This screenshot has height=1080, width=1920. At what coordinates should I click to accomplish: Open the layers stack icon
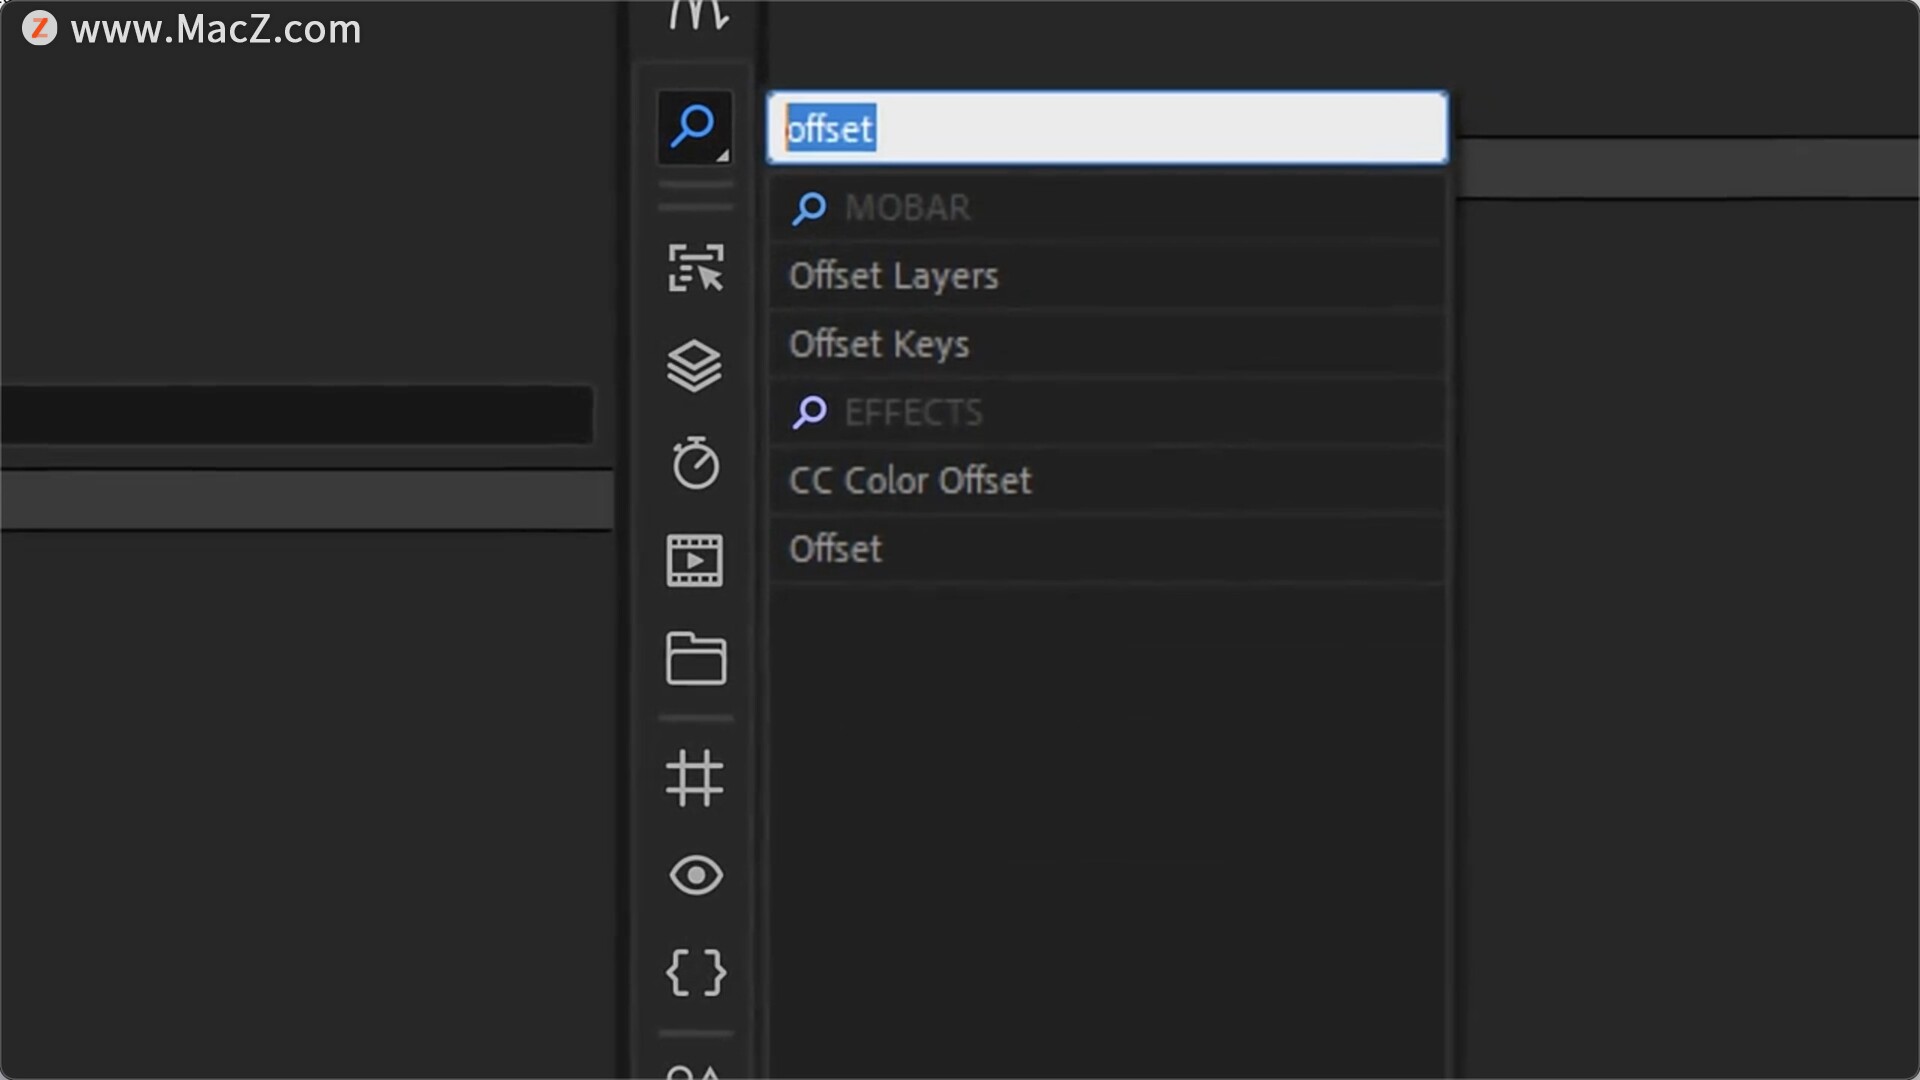695,366
